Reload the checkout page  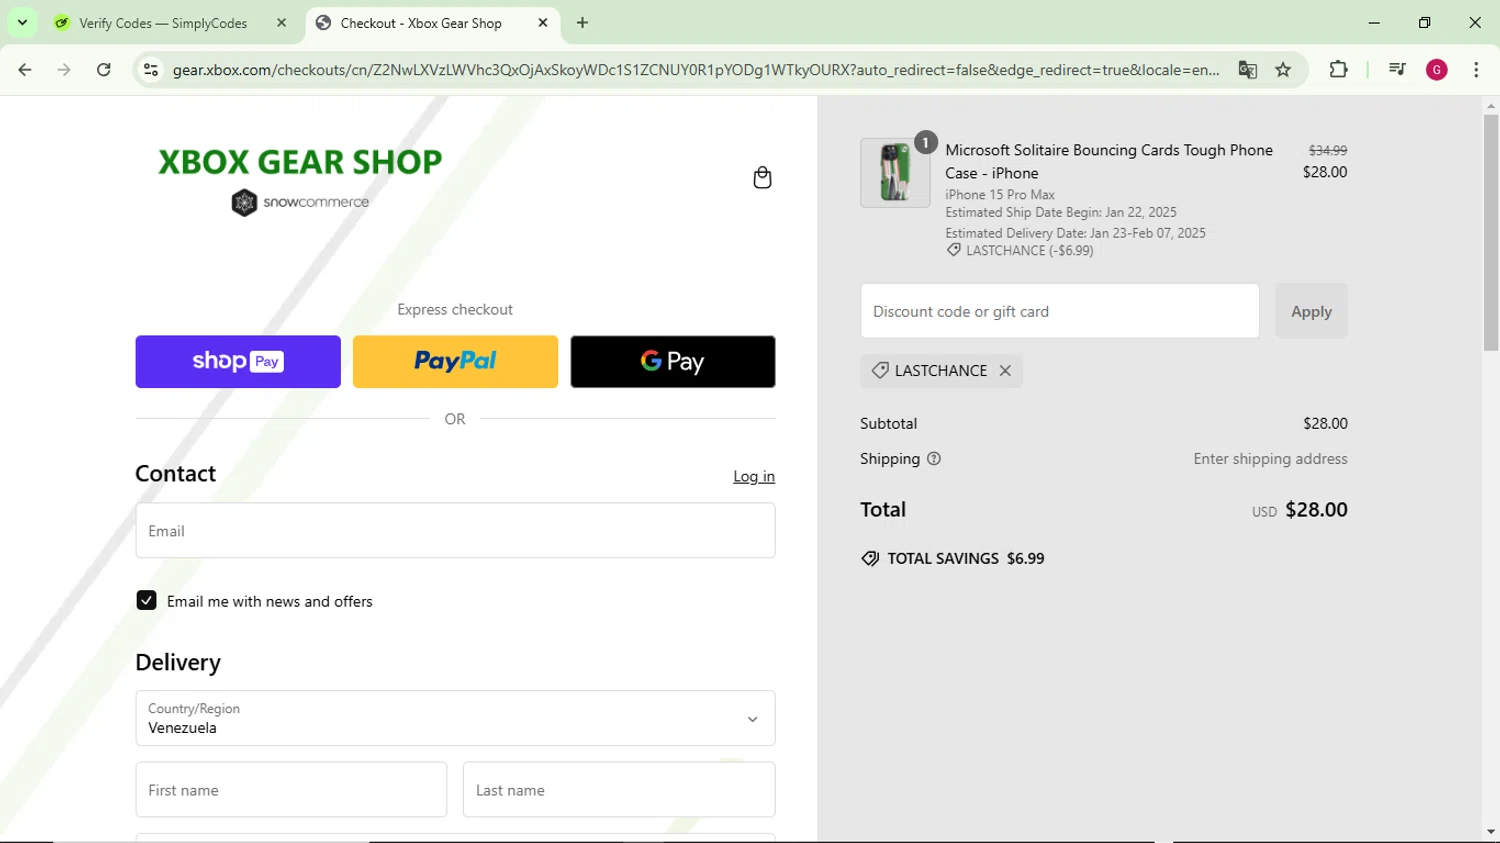click(104, 70)
